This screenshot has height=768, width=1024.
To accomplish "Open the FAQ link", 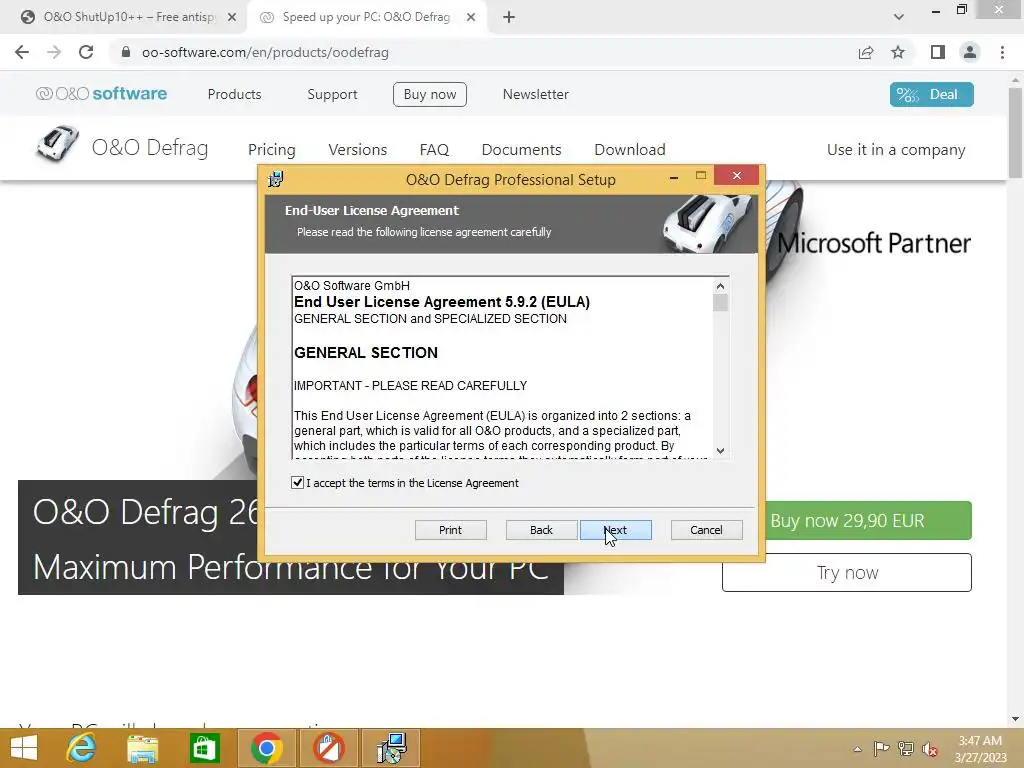I will tap(434, 150).
